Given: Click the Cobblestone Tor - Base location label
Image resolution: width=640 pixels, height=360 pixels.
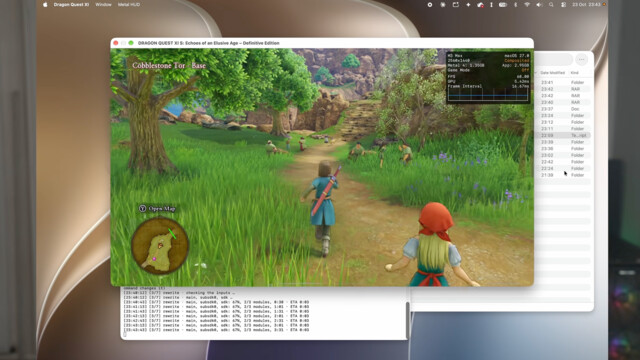Looking at the screenshot, I should (x=169, y=65).
